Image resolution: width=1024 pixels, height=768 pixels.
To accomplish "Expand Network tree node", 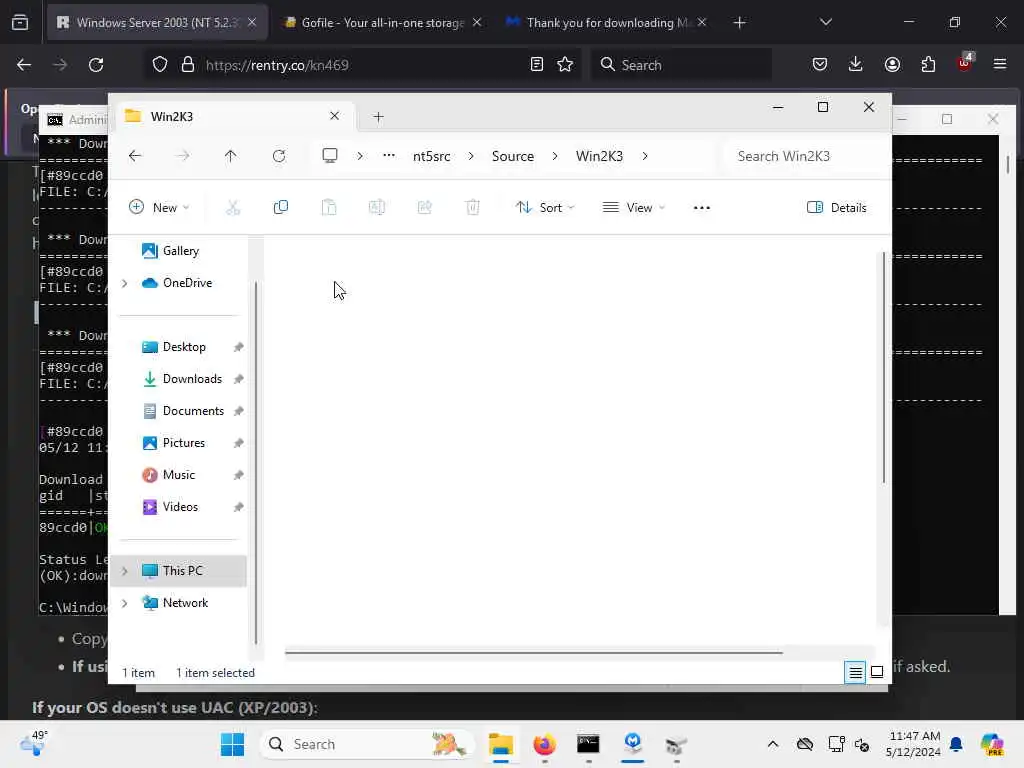I will (125, 603).
